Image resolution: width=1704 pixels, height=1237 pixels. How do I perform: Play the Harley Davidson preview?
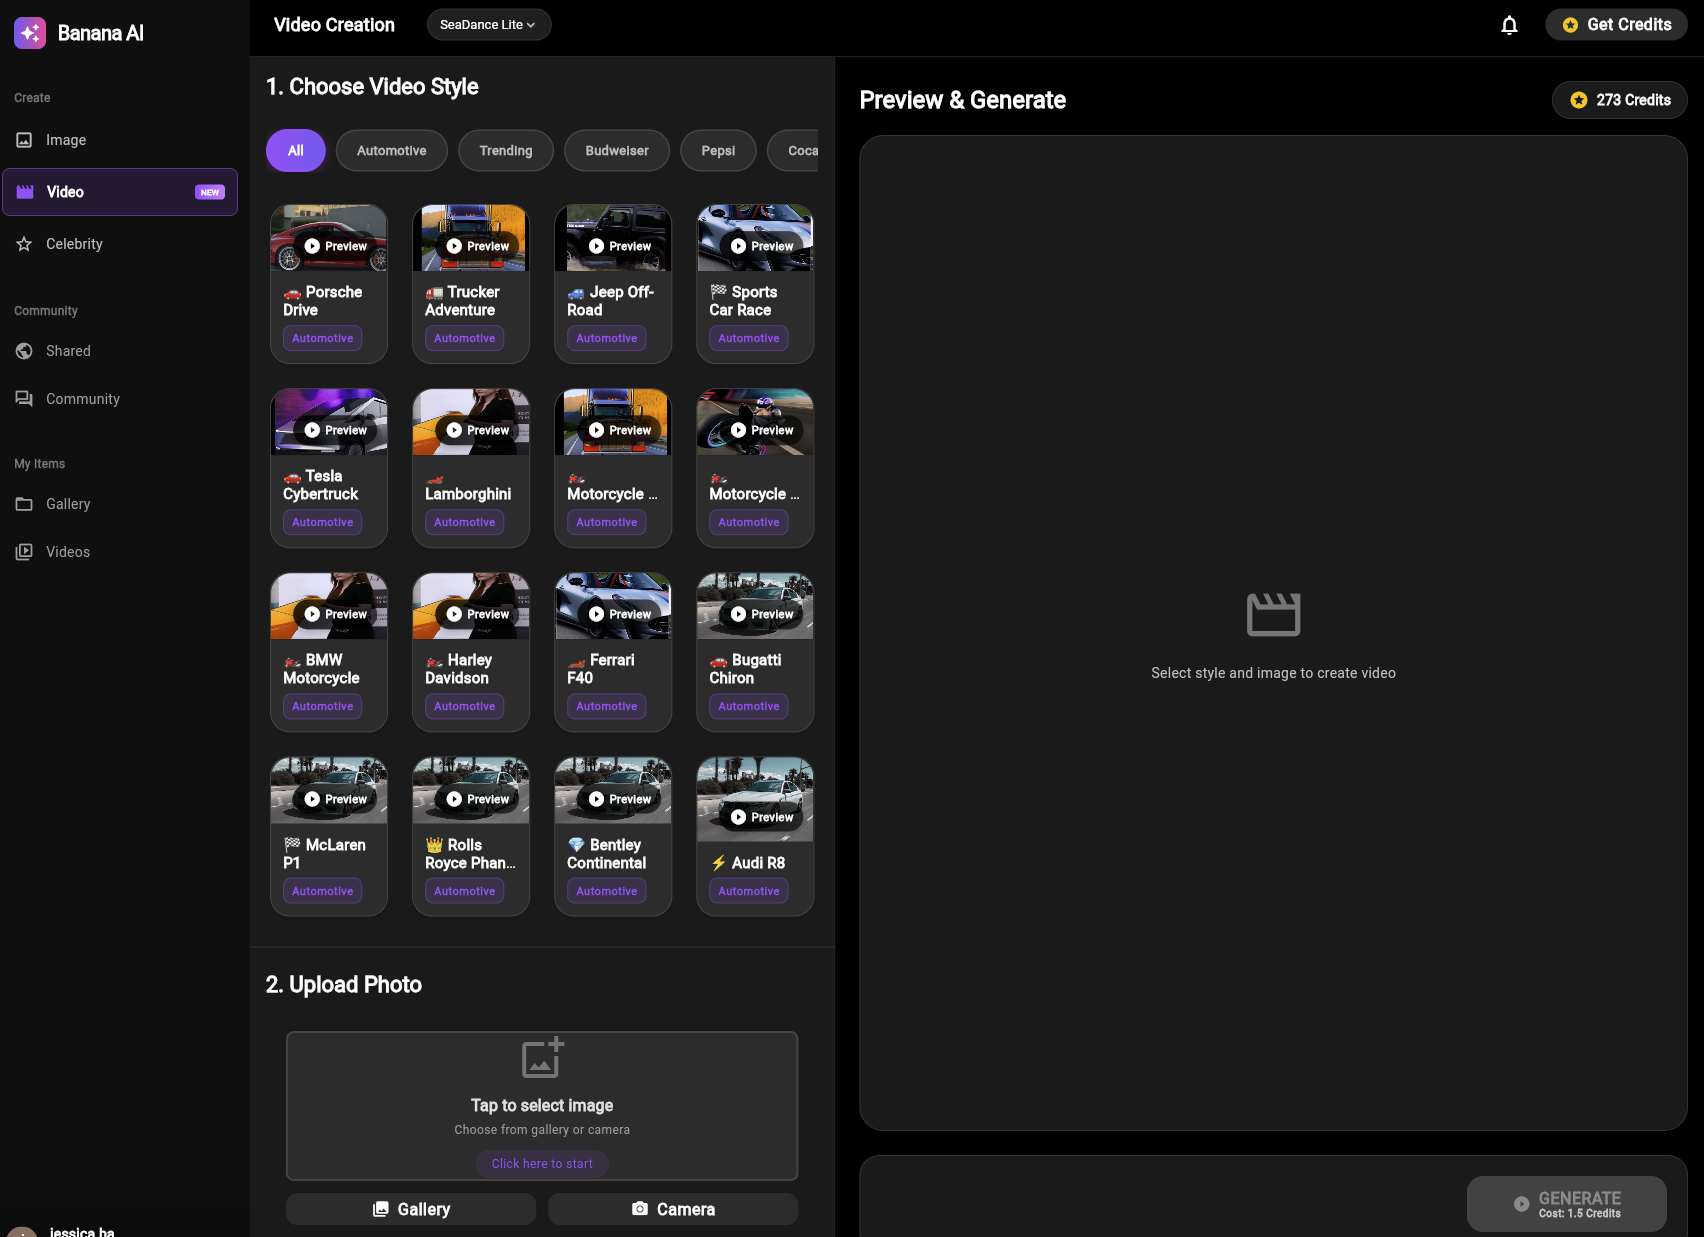tap(478, 614)
